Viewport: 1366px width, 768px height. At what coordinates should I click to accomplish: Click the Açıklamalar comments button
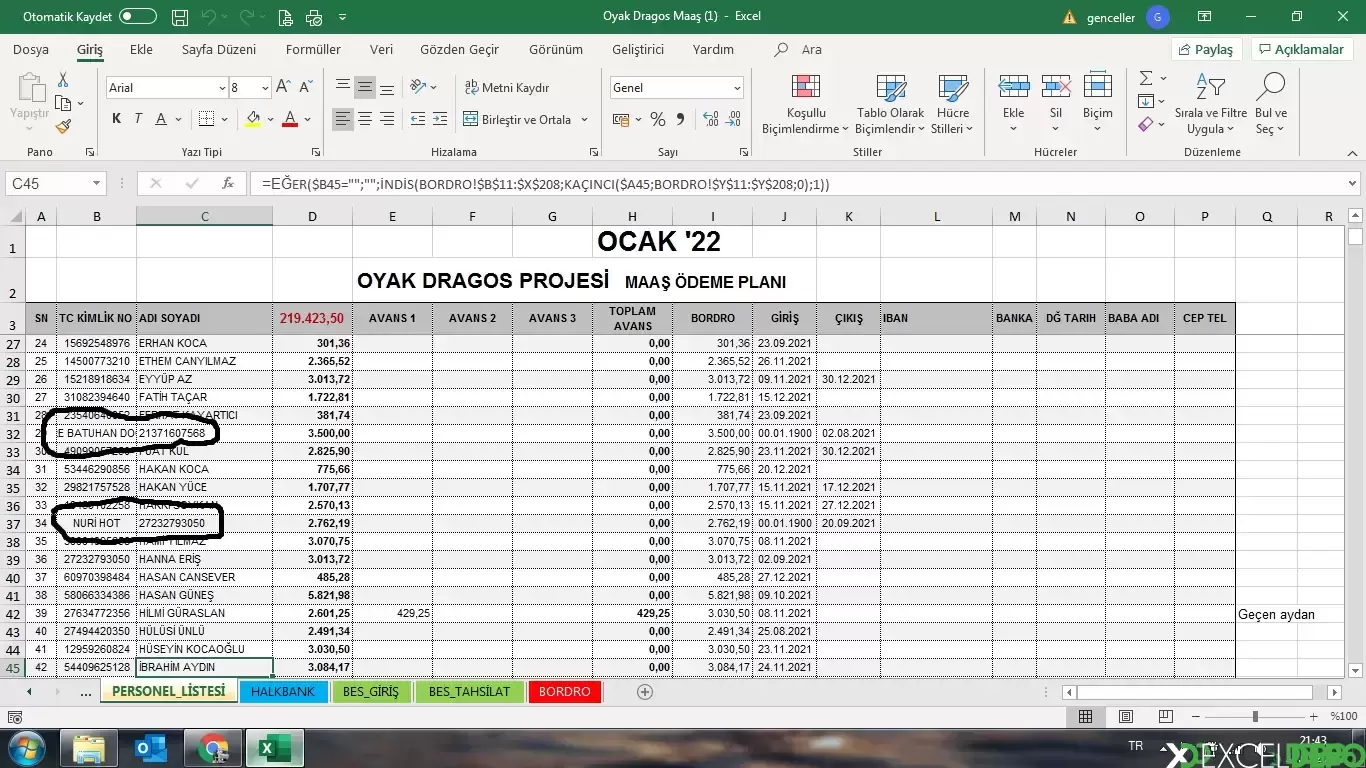coord(1302,49)
